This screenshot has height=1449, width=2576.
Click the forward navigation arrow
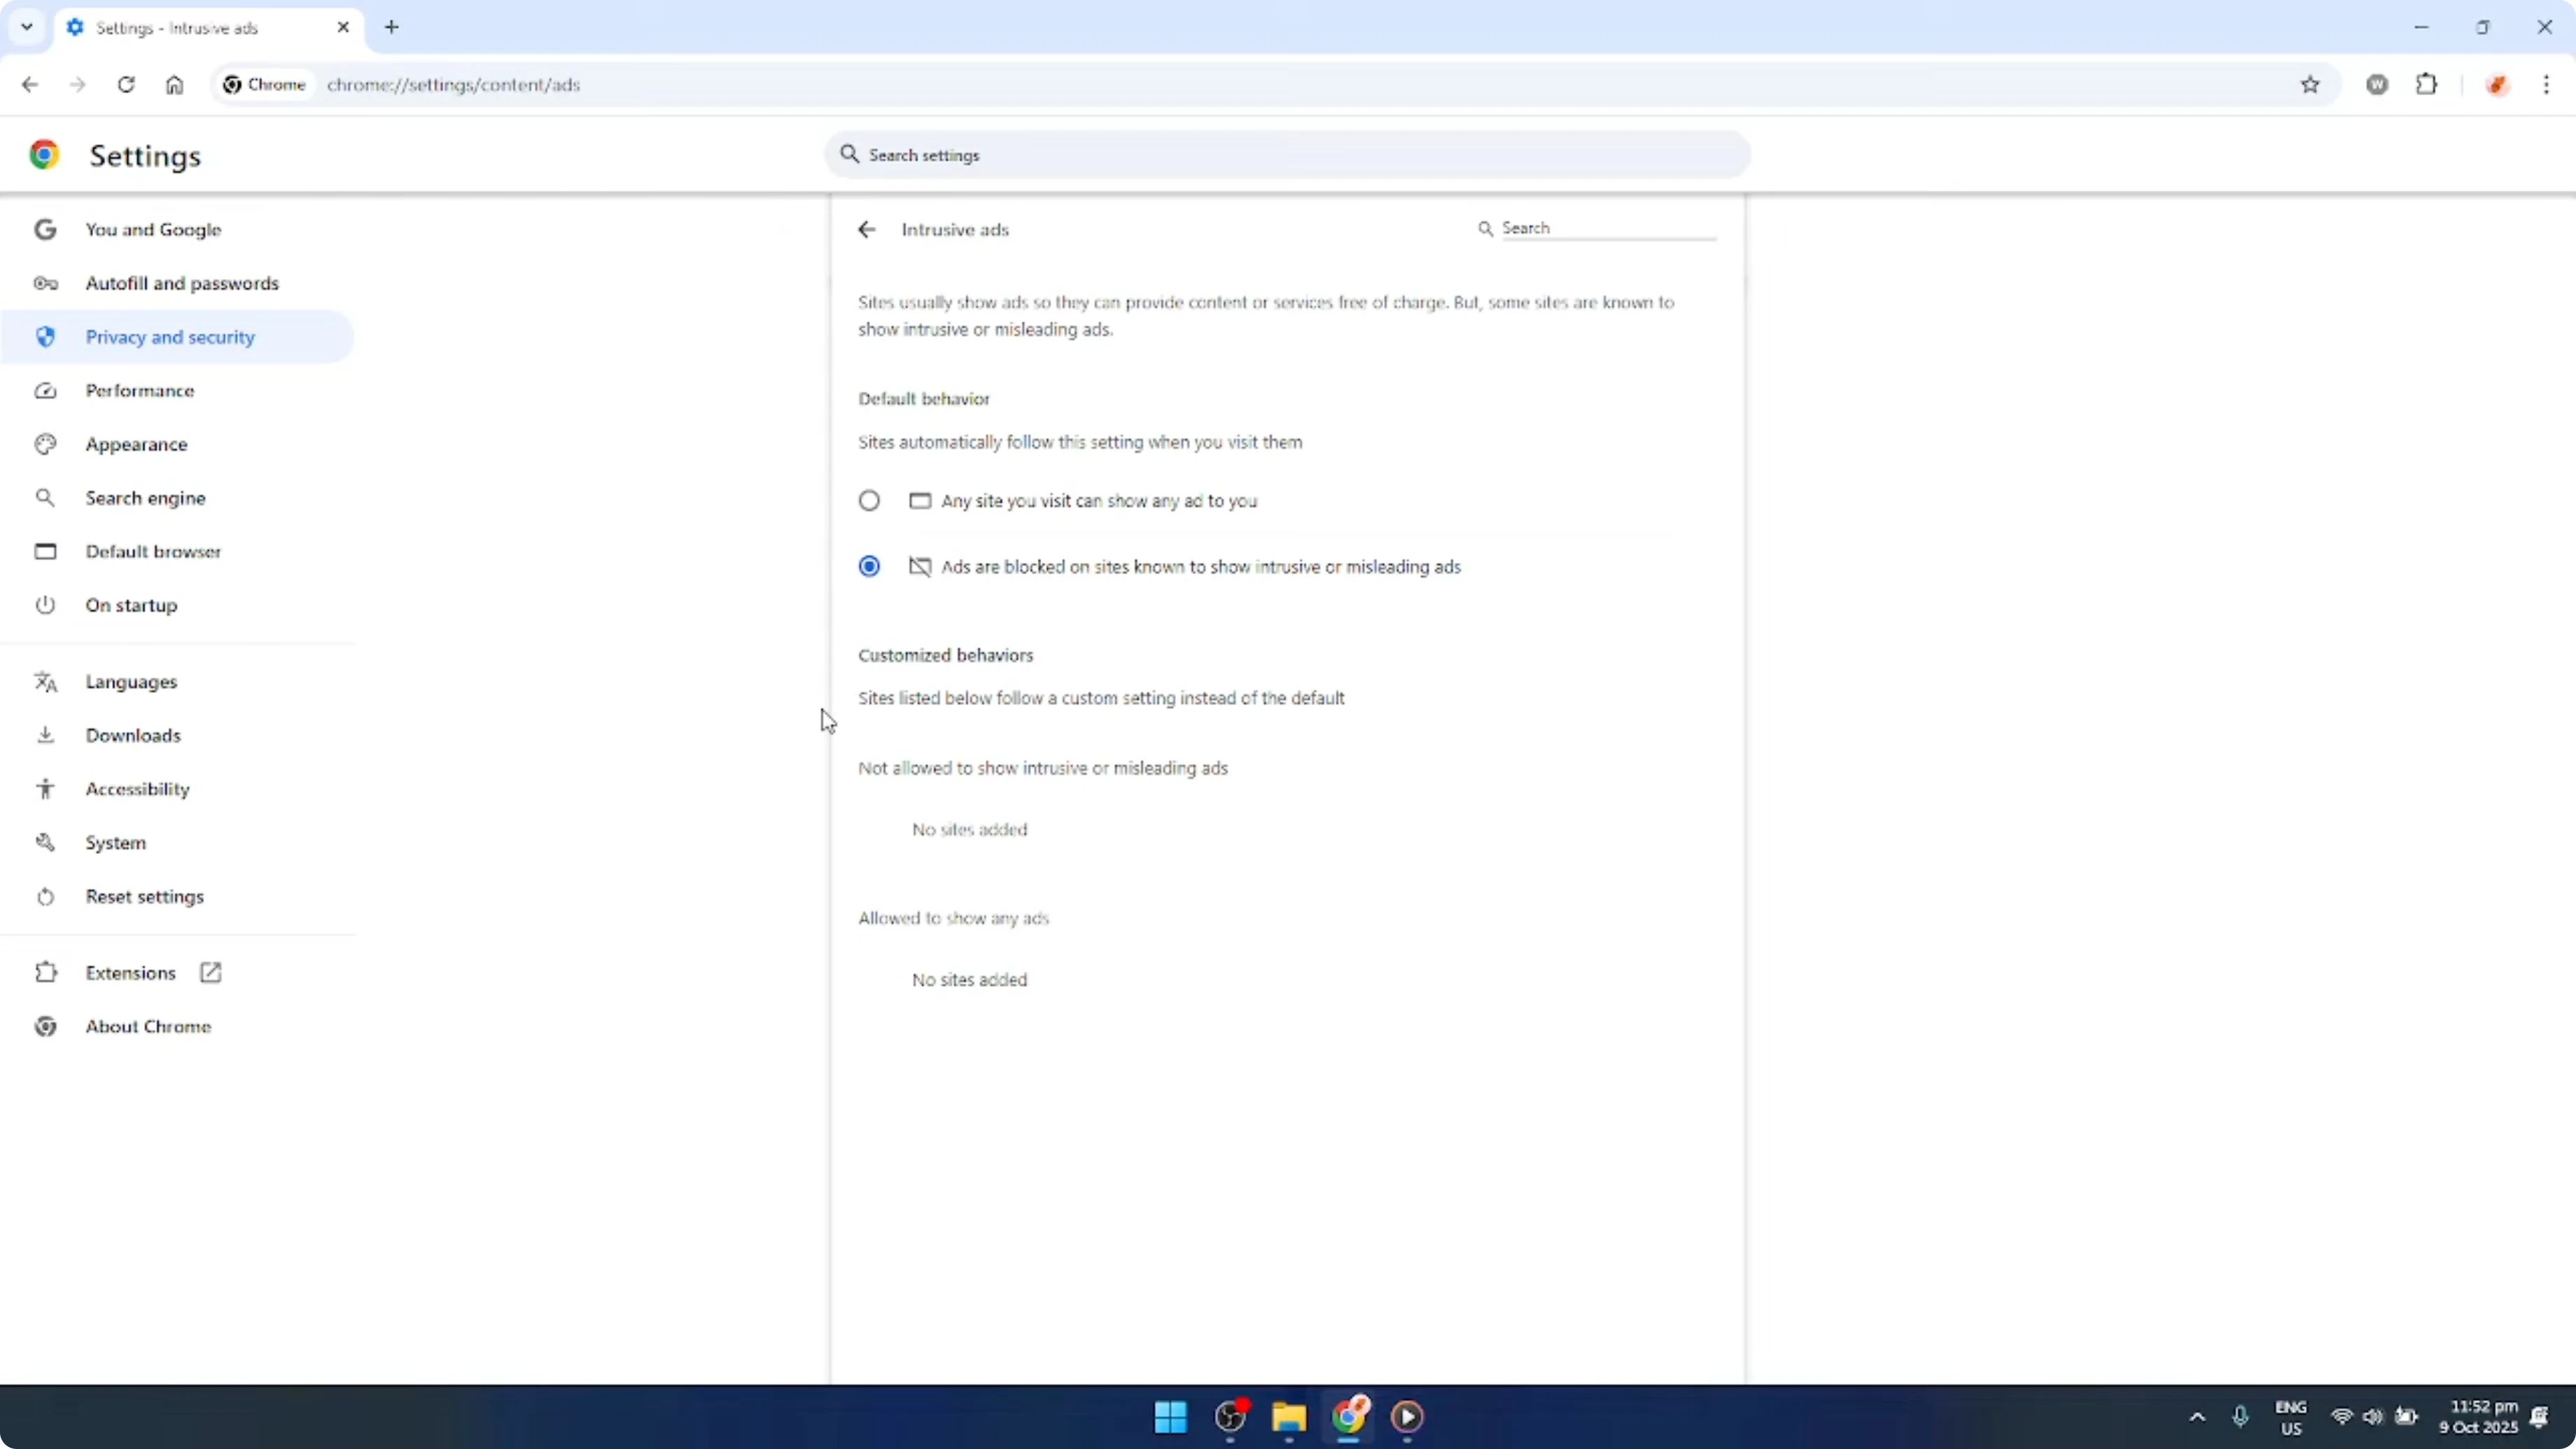coord(77,85)
